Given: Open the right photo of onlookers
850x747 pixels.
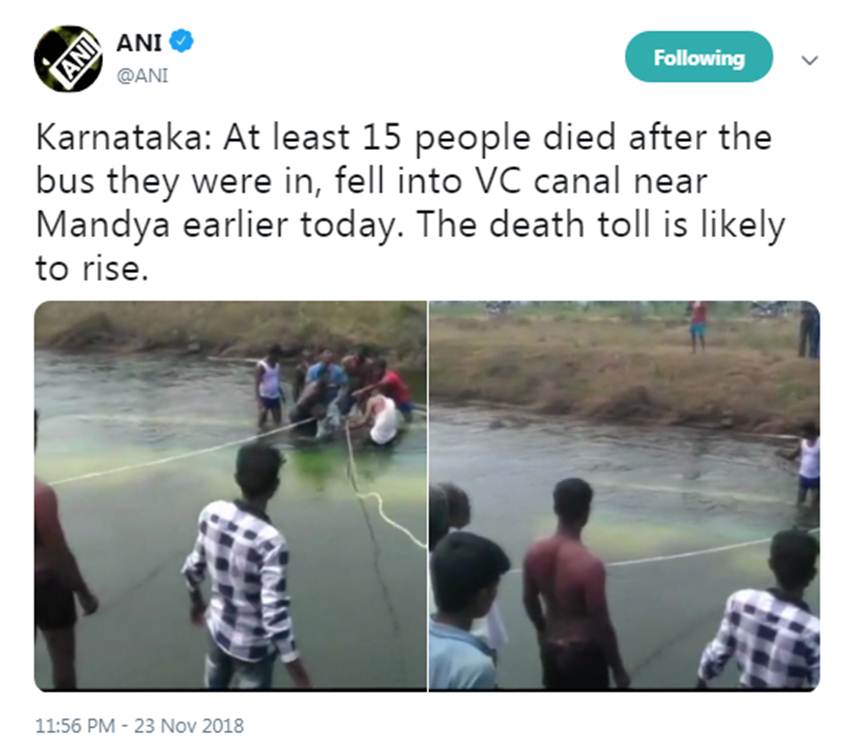Looking at the screenshot, I should point(624,495).
